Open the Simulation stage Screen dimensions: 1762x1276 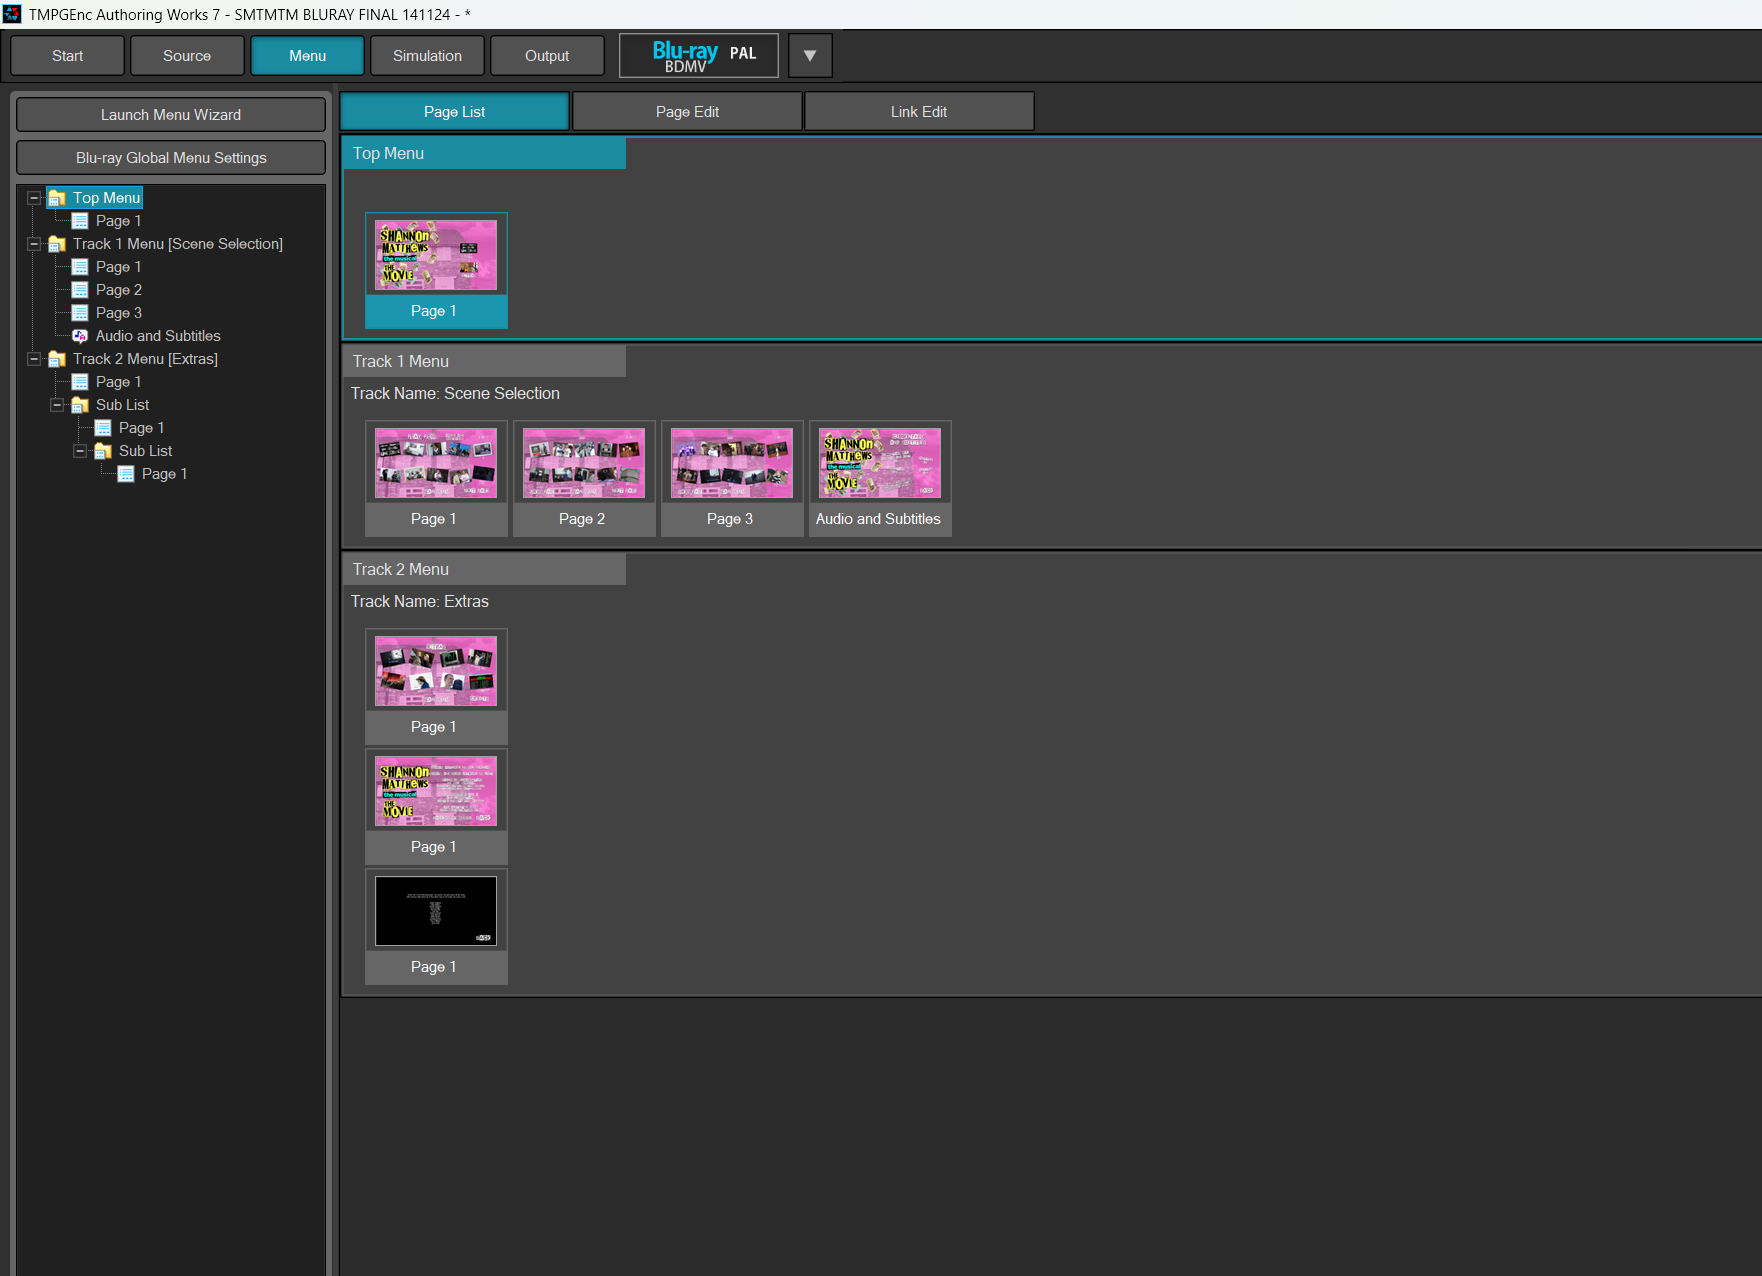427,56
